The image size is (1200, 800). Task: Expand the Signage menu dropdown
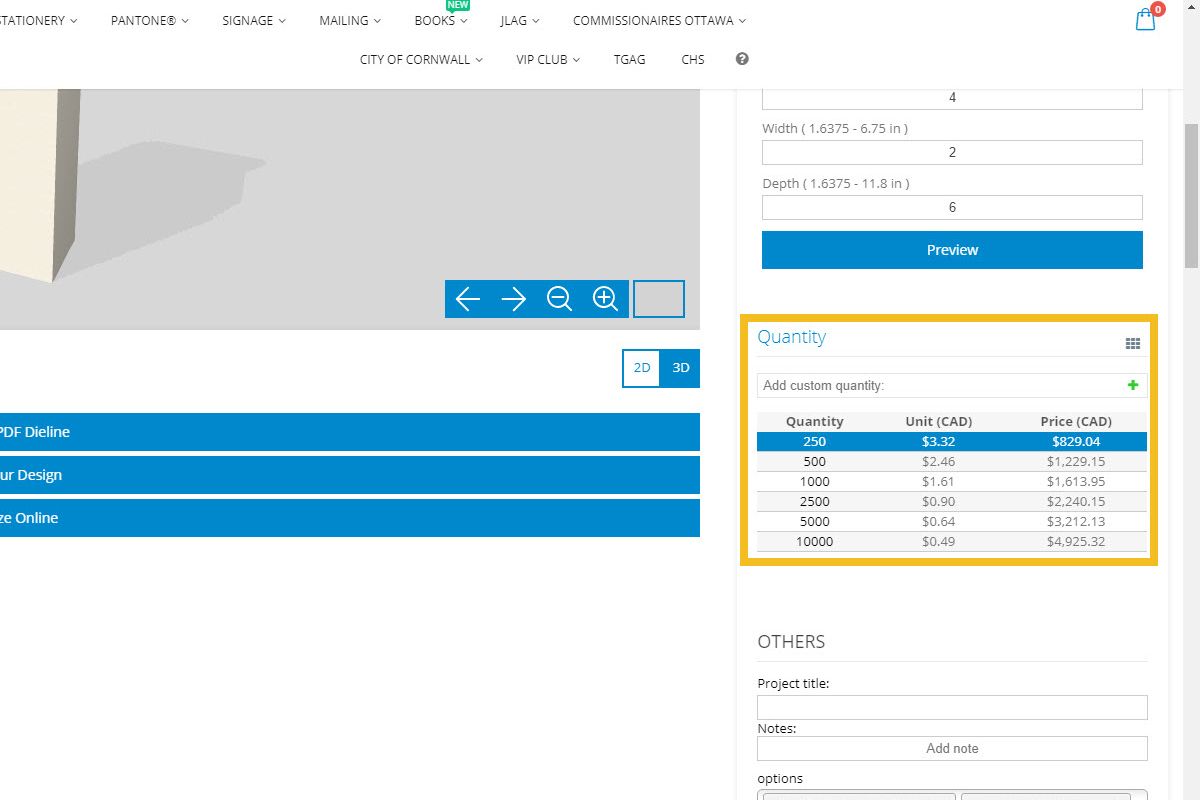point(253,20)
